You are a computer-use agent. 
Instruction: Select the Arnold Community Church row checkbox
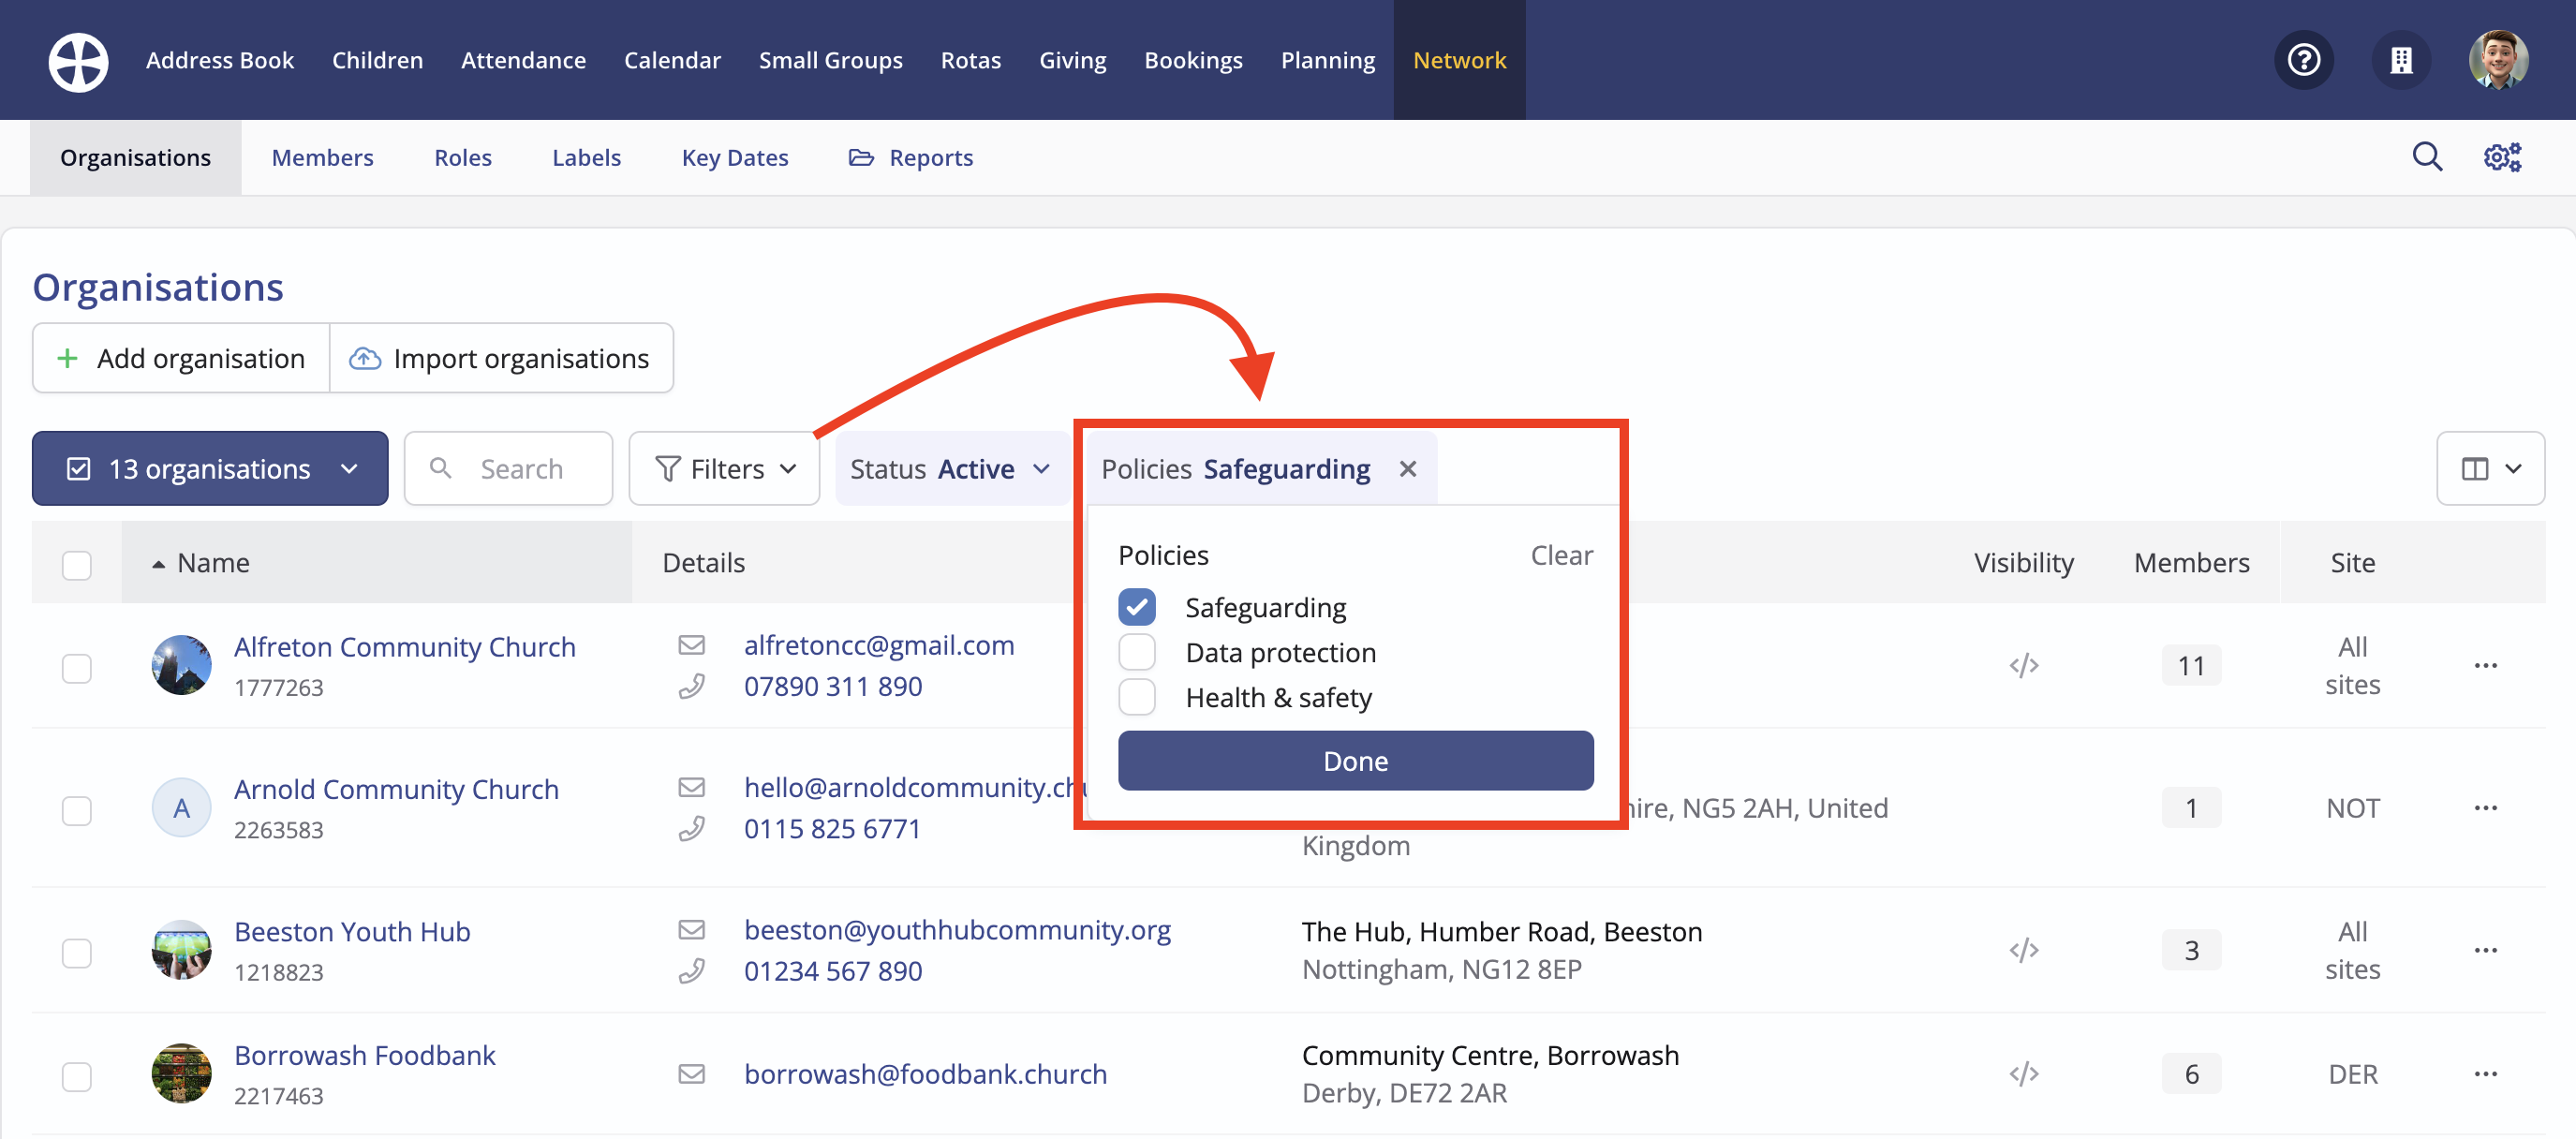click(77, 810)
